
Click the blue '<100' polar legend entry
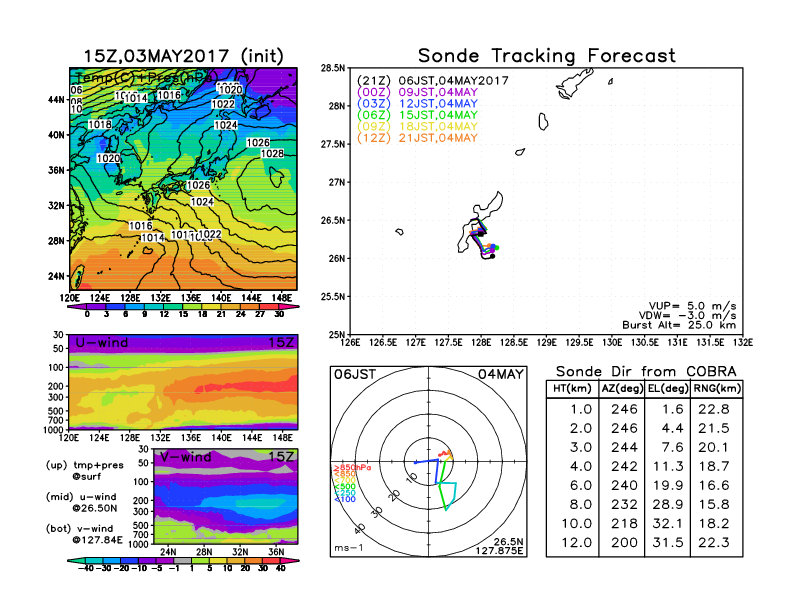pyautogui.click(x=345, y=500)
